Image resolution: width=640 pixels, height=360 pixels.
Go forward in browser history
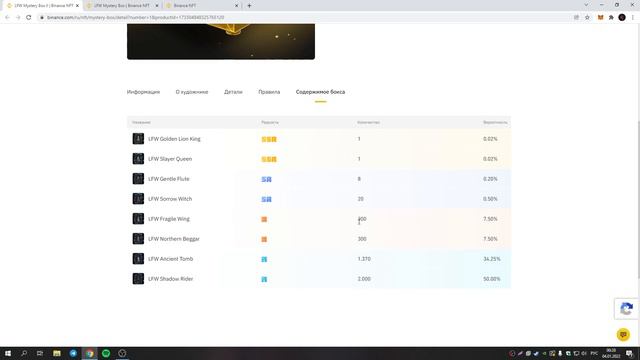[x=18, y=18]
